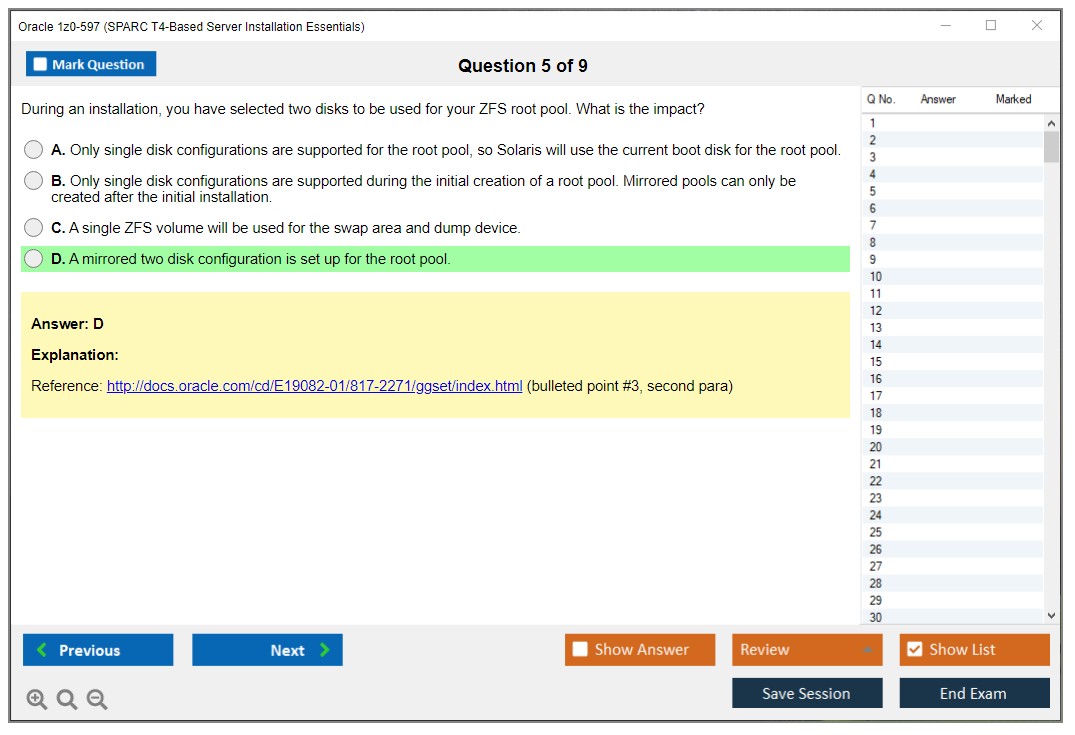
Task: Click the scrollbar up arrow in question list
Action: (1051, 122)
